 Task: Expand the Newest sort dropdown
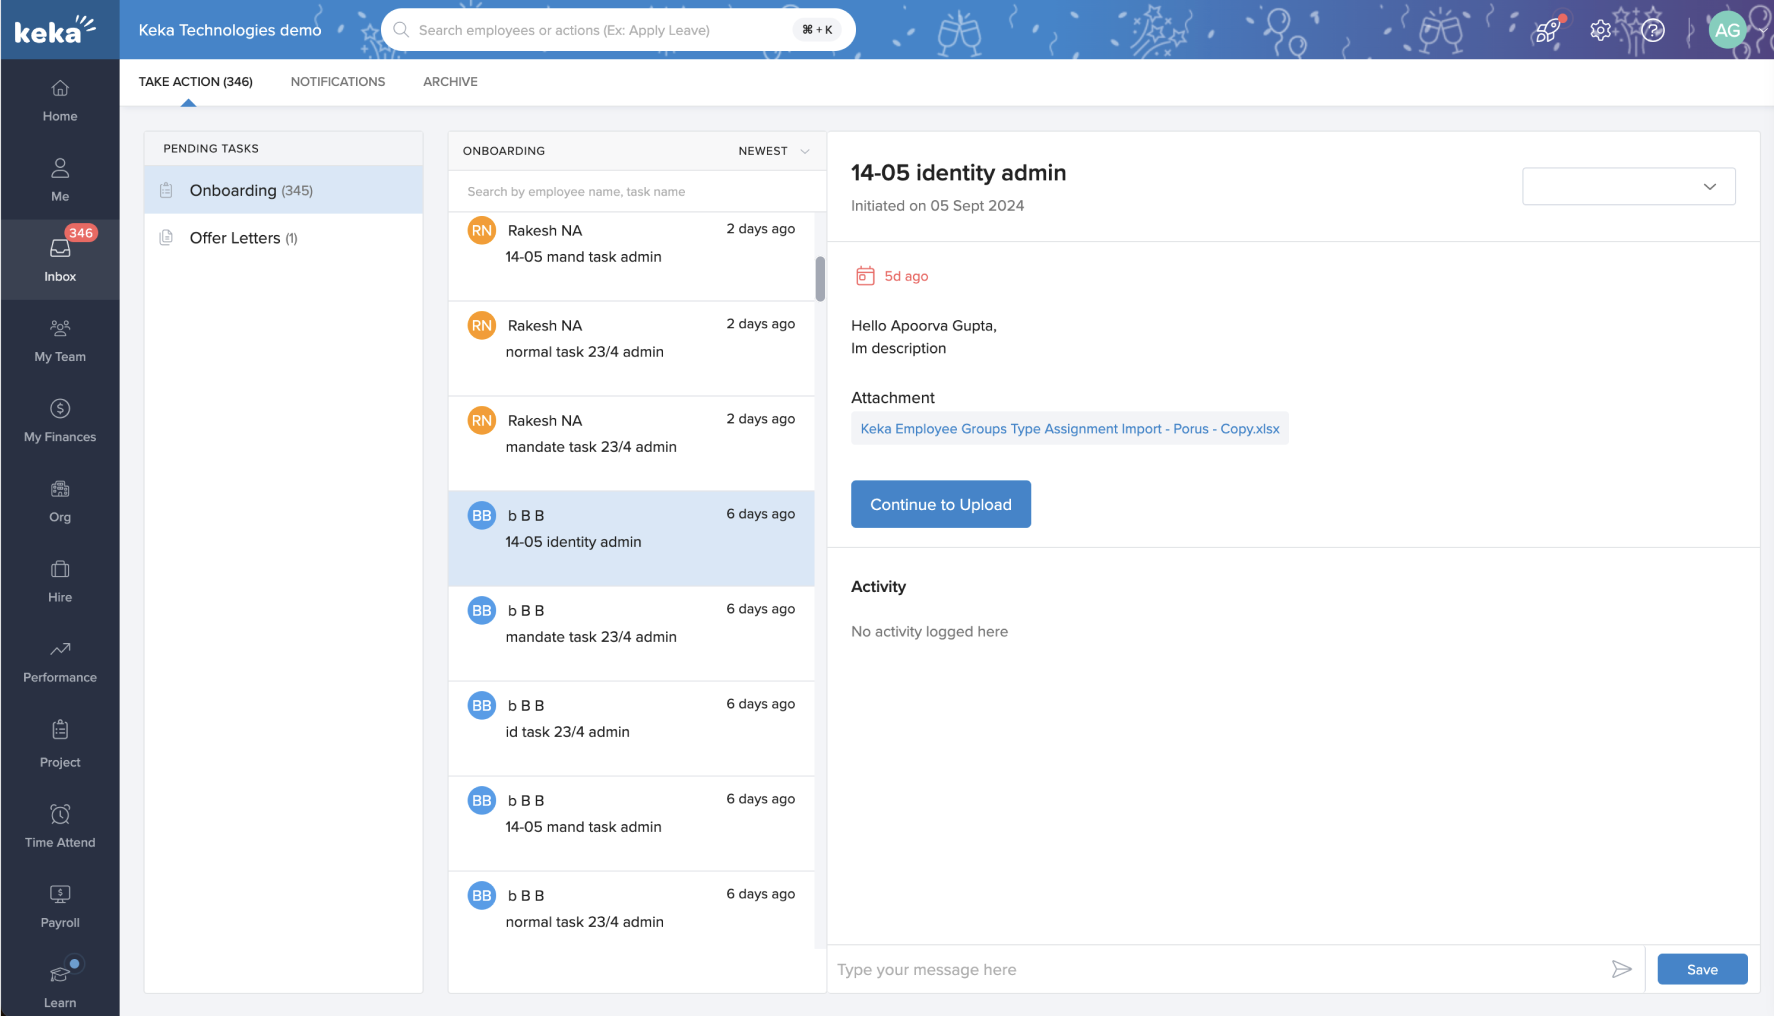point(773,151)
